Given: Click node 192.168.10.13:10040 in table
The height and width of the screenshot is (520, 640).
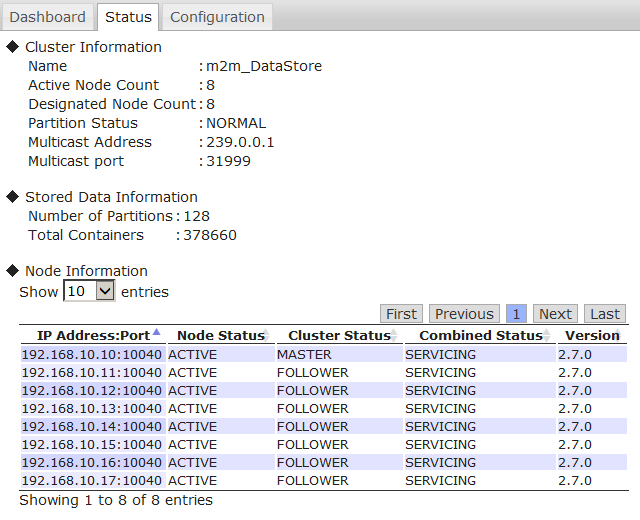Looking at the screenshot, I should coord(92,409).
